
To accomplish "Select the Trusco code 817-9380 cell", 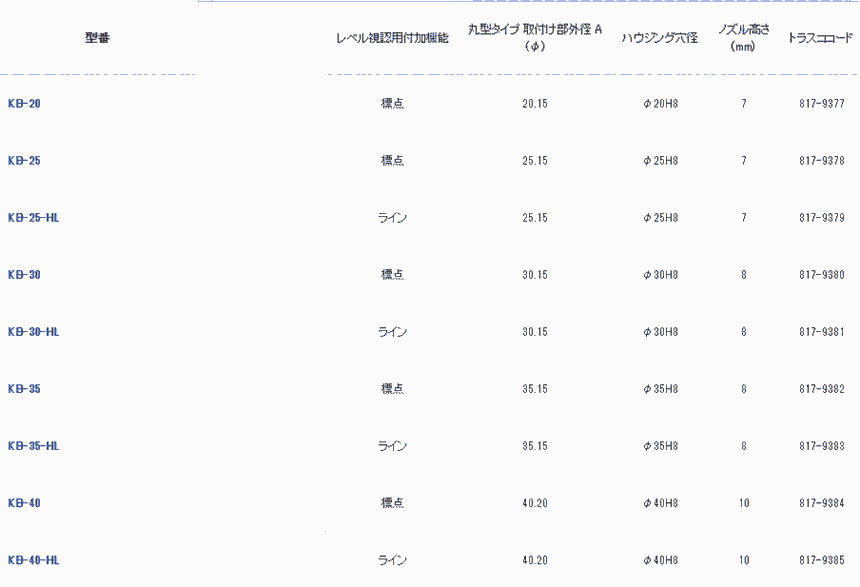I will tap(822, 275).
